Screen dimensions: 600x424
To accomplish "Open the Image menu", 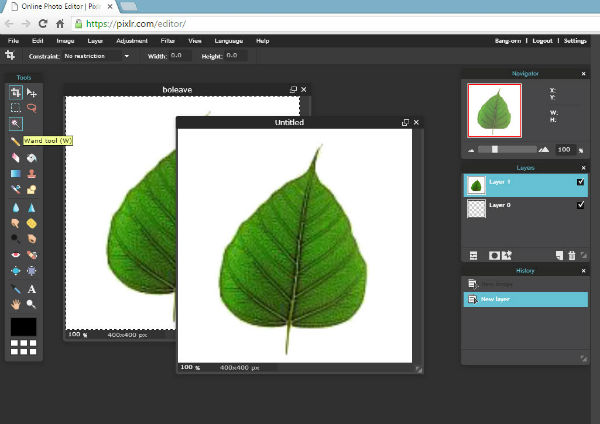I will (65, 41).
